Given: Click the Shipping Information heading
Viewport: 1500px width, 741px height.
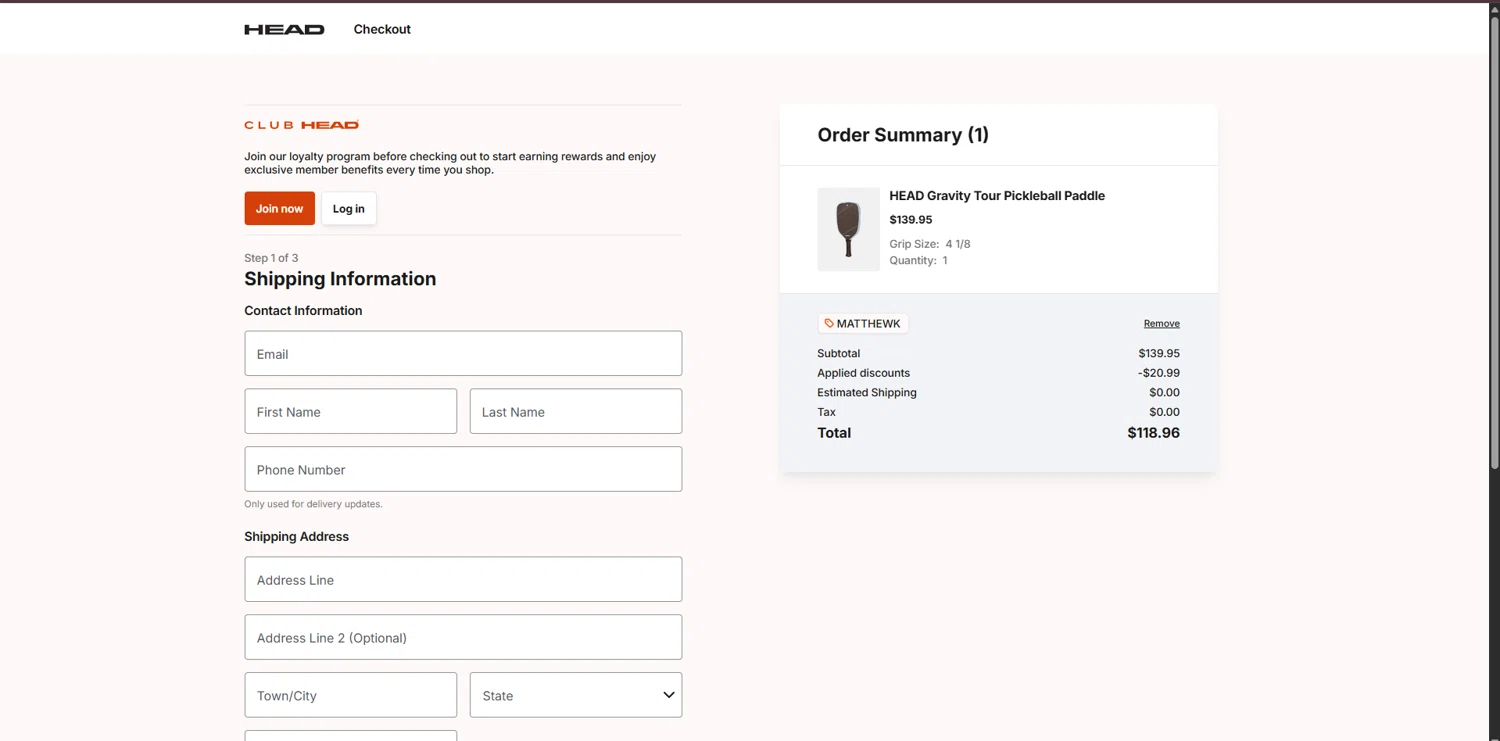Looking at the screenshot, I should [x=340, y=279].
